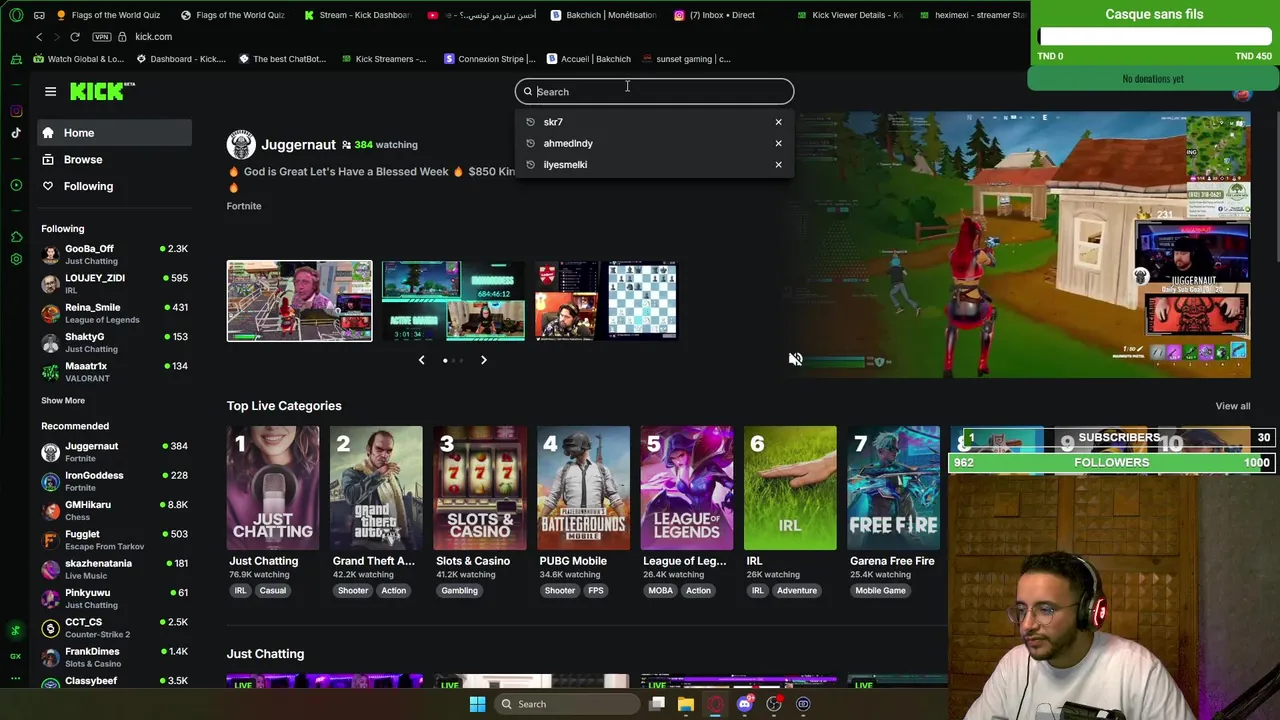The height and width of the screenshot is (720, 1280).
Task: Open PUBG Mobile category card
Action: 584,488
